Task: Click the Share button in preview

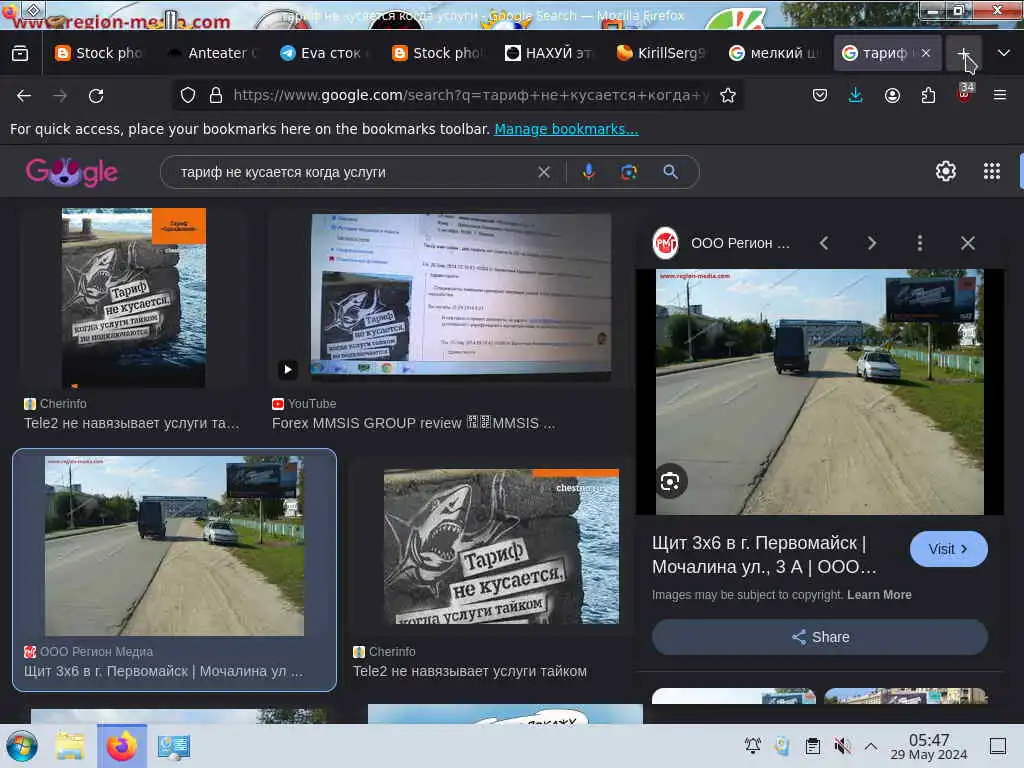Action: [820, 637]
